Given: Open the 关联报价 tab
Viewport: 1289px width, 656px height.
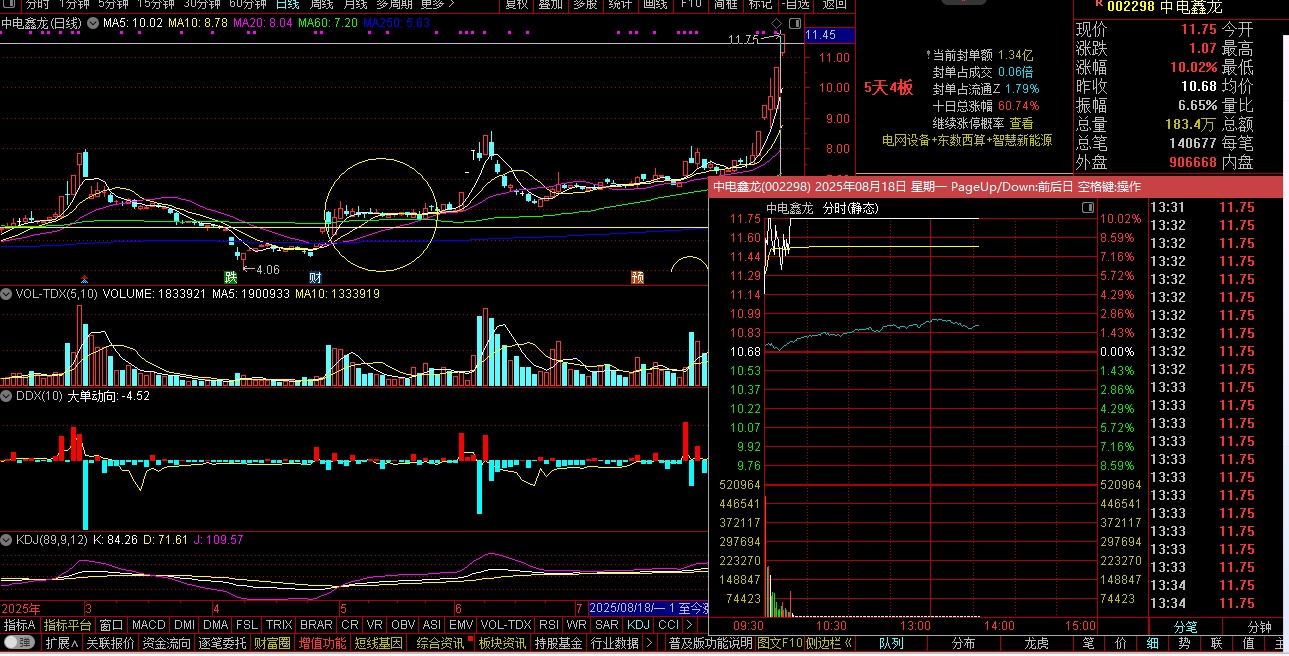Looking at the screenshot, I should pos(110,643).
